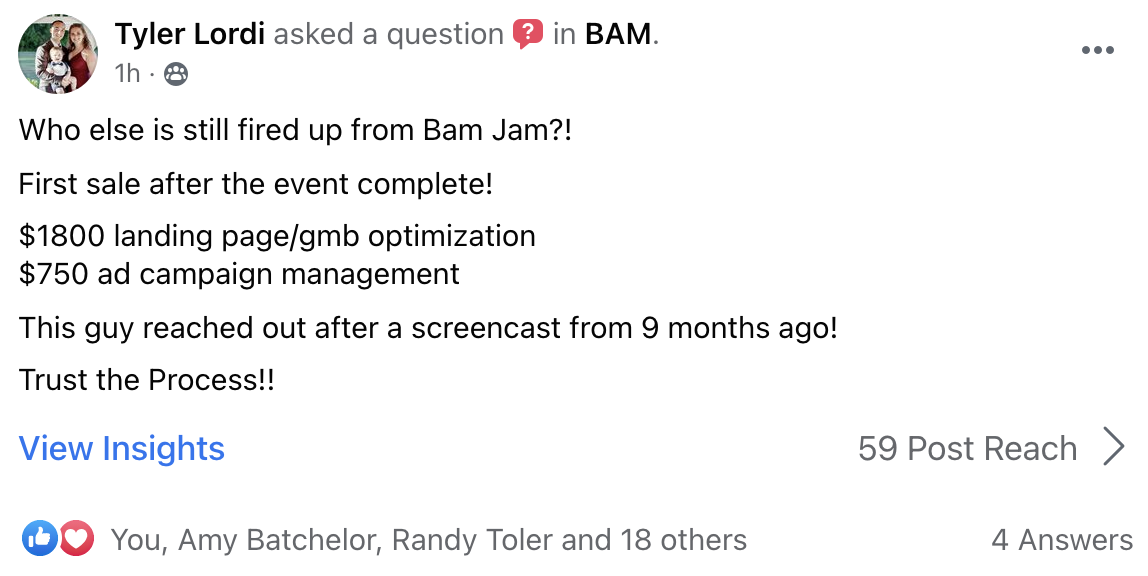The height and width of the screenshot is (576, 1148).
Task: Click the red heart Love reaction icon
Action: click(76, 540)
